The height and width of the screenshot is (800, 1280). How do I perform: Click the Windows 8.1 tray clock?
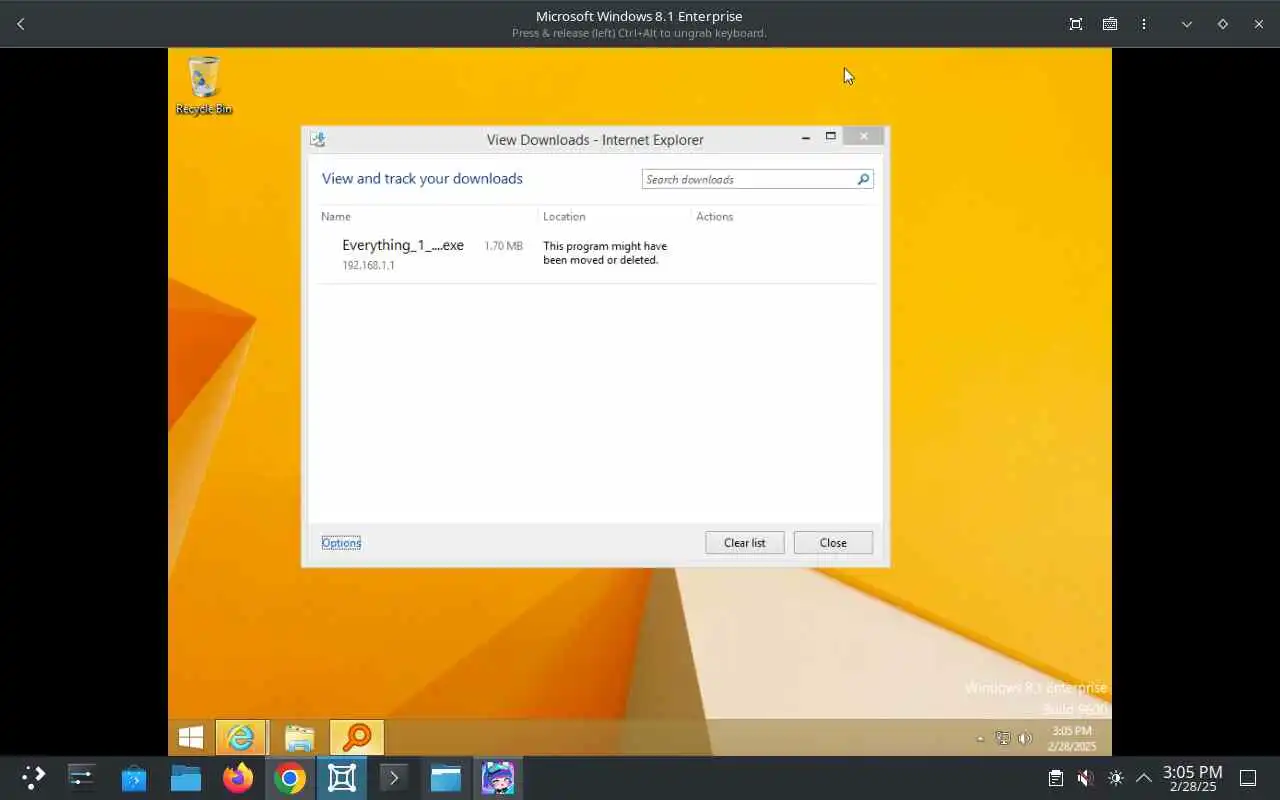1072,738
